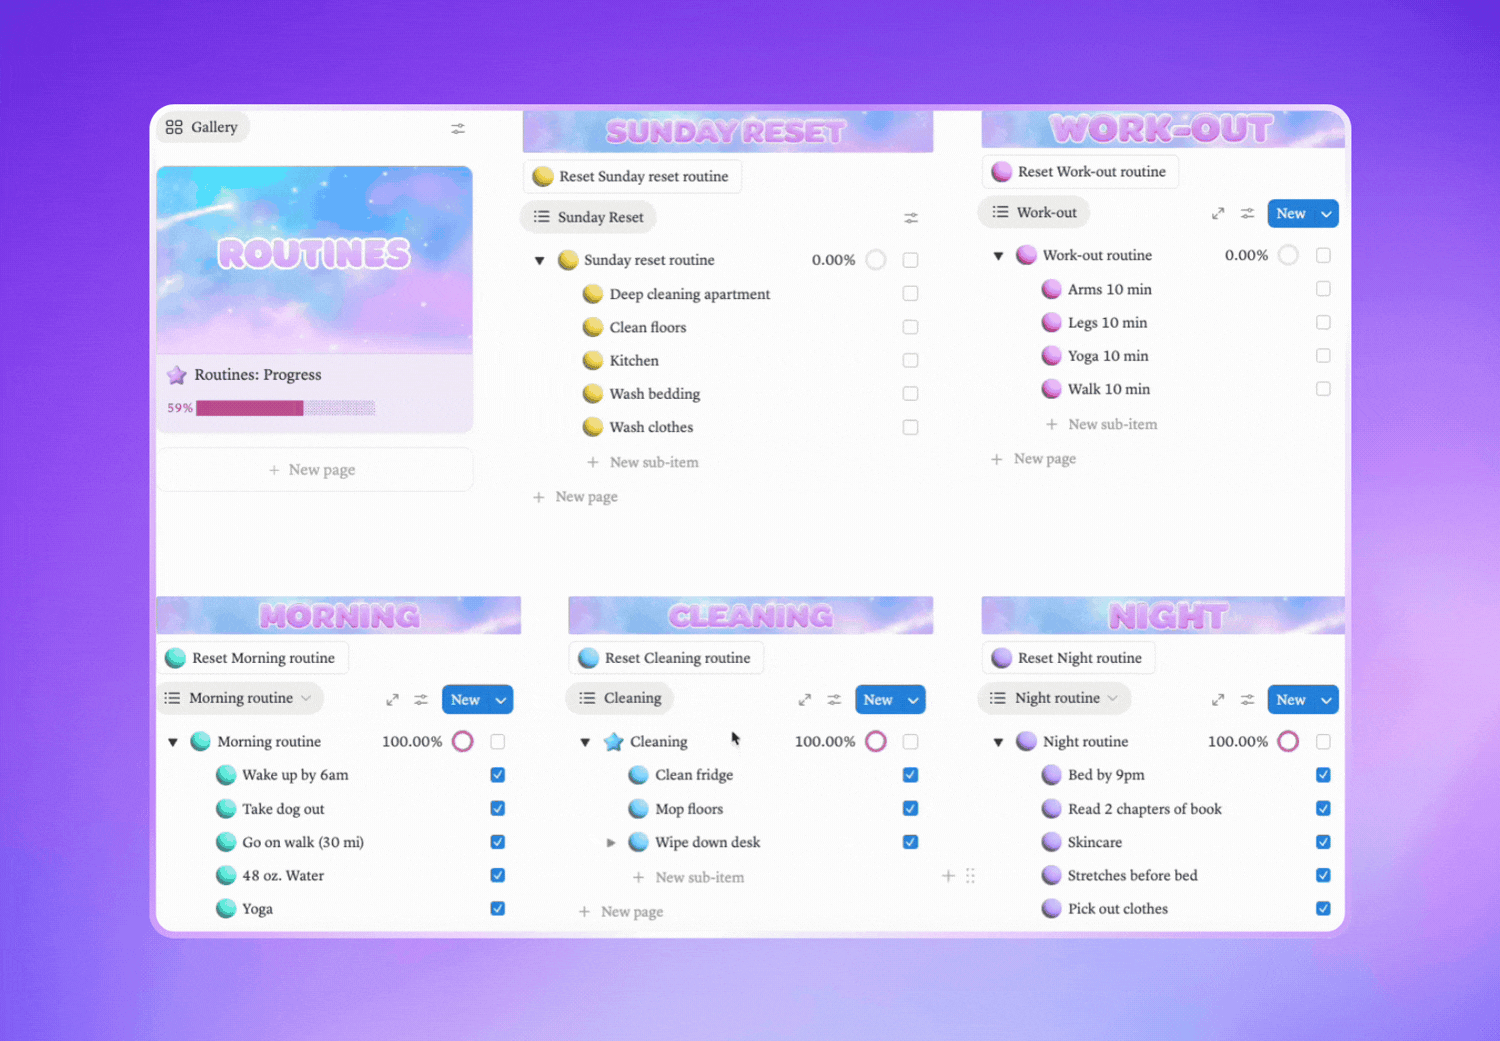The image size is (1500, 1041).
Task: Click Reset Morning routine button
Action: (252, 658)
